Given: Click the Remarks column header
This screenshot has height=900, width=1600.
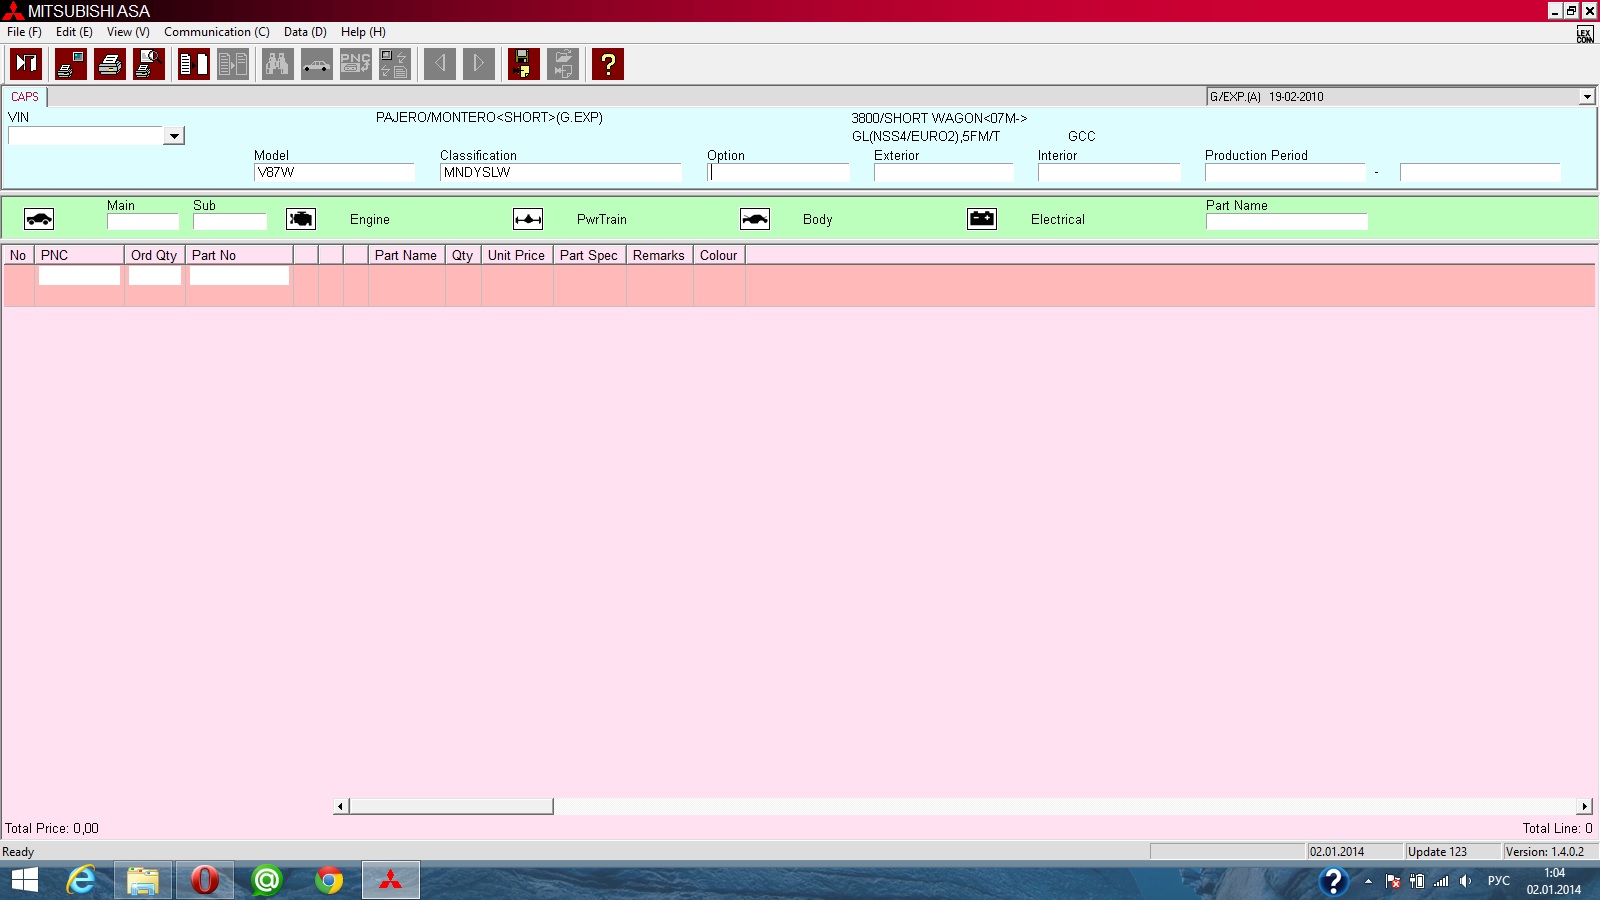Looking at the screenshot, I should pyautogui.click(x=660, y=255).
